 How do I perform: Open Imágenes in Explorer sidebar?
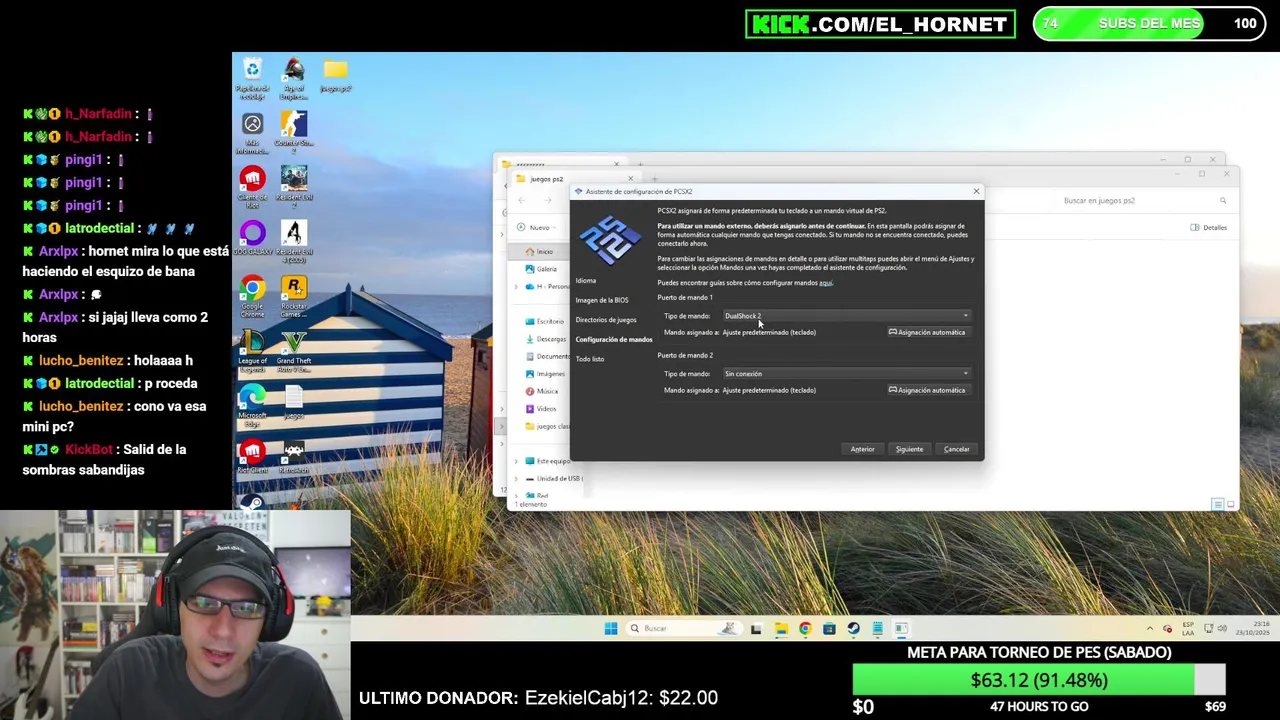point(546,374)
